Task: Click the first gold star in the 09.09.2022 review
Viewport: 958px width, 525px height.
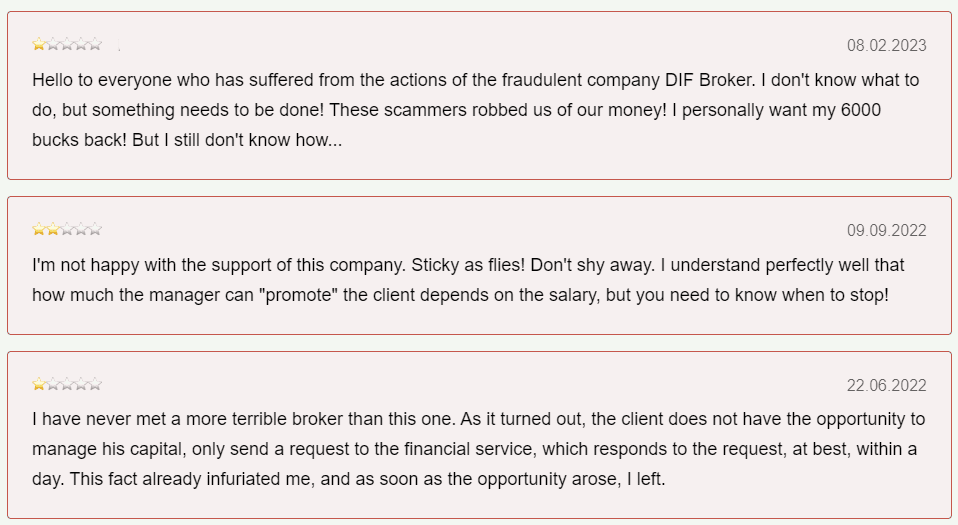Action: coord(39,229)
